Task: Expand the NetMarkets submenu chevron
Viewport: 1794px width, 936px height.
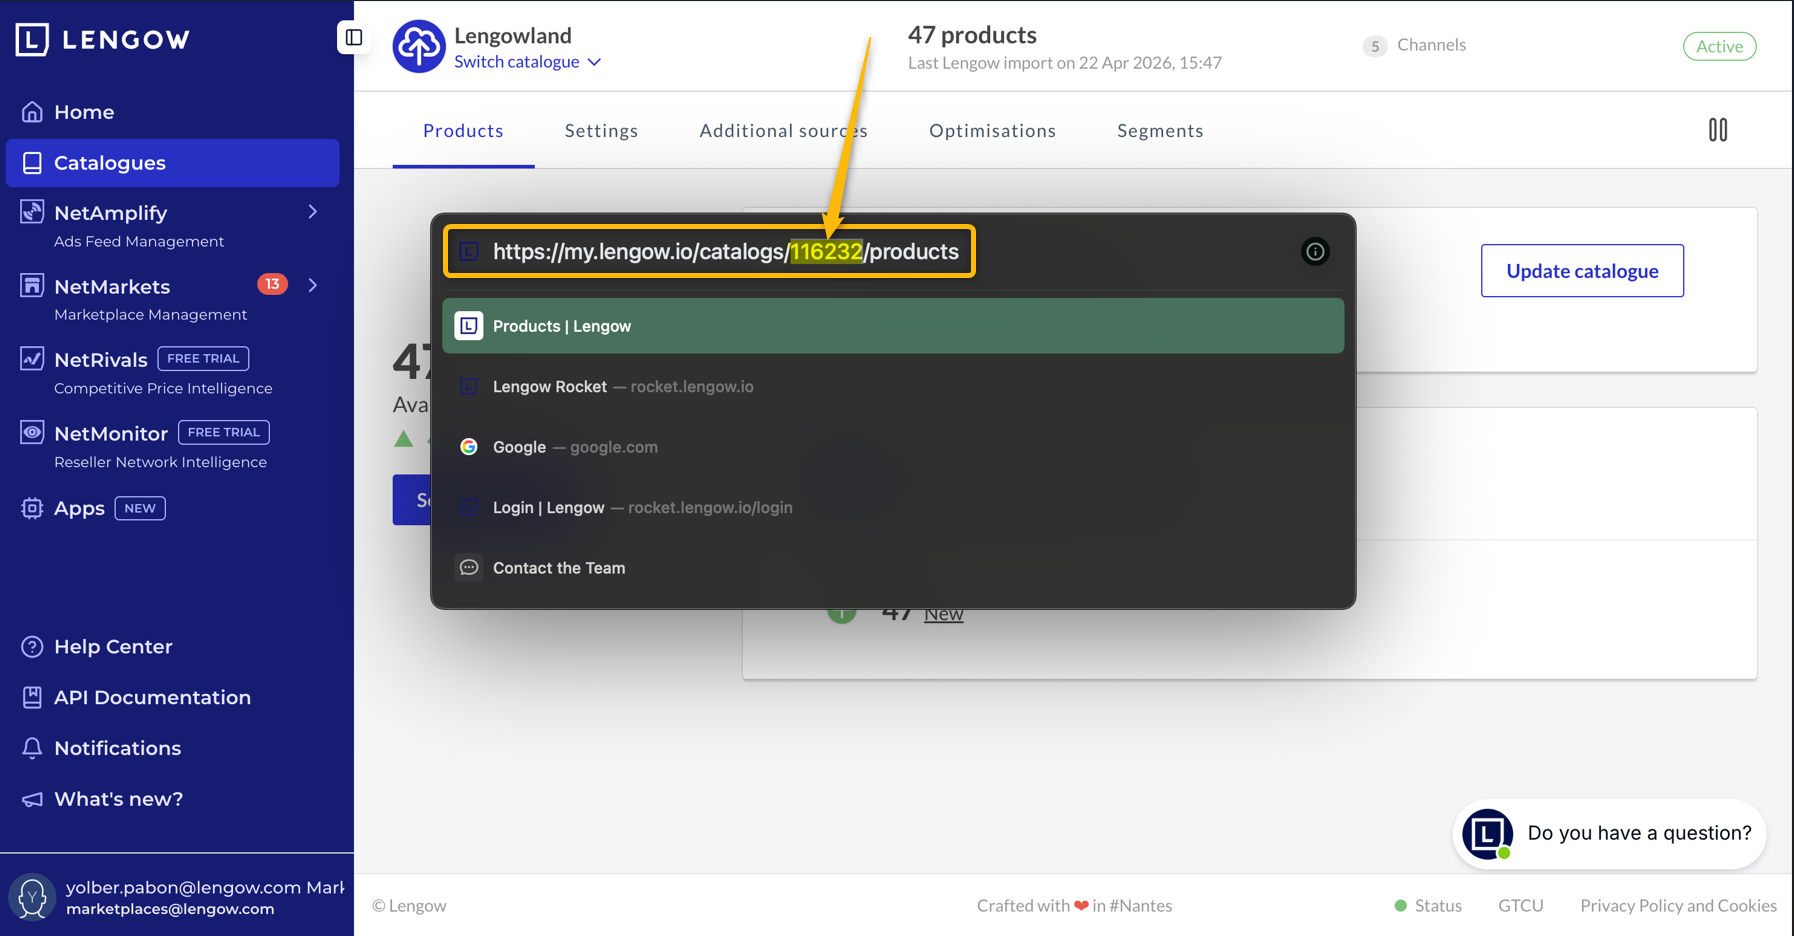Action: 313,285
